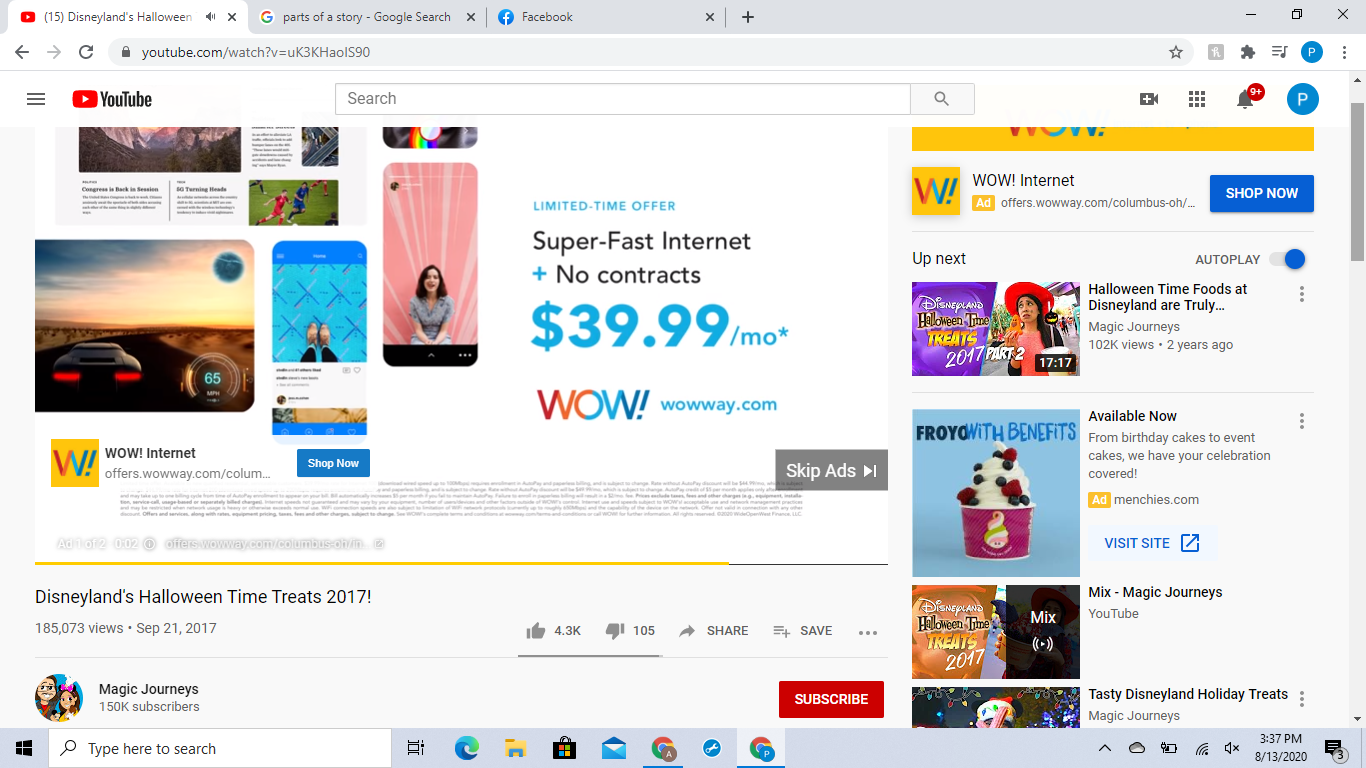Image resolution: width=1366 pixels, height=768 pixels.
Task: Click the search magnifier button
Action: (x=941, y=99)
